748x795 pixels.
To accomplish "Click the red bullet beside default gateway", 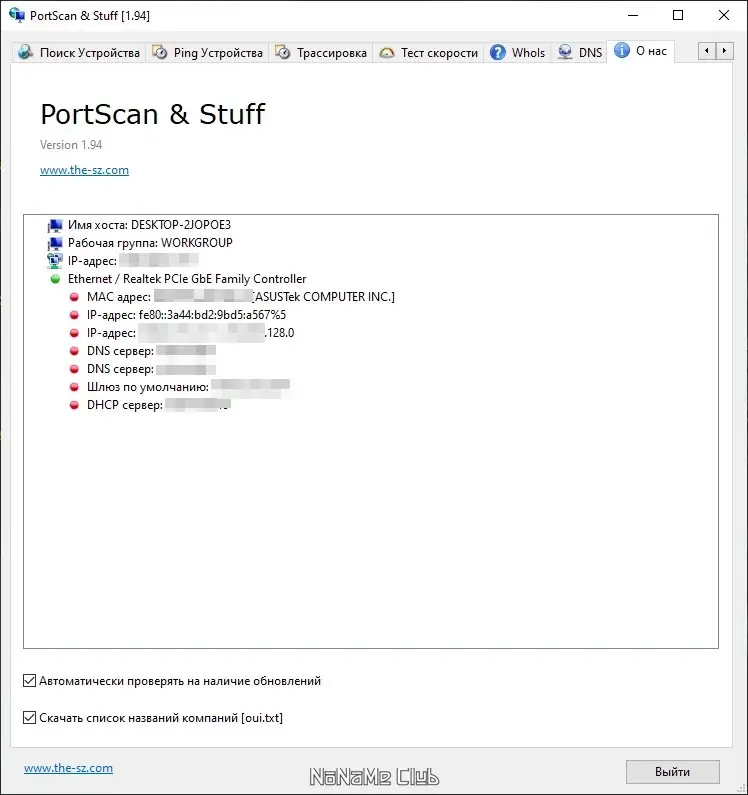I will (74, 388).
